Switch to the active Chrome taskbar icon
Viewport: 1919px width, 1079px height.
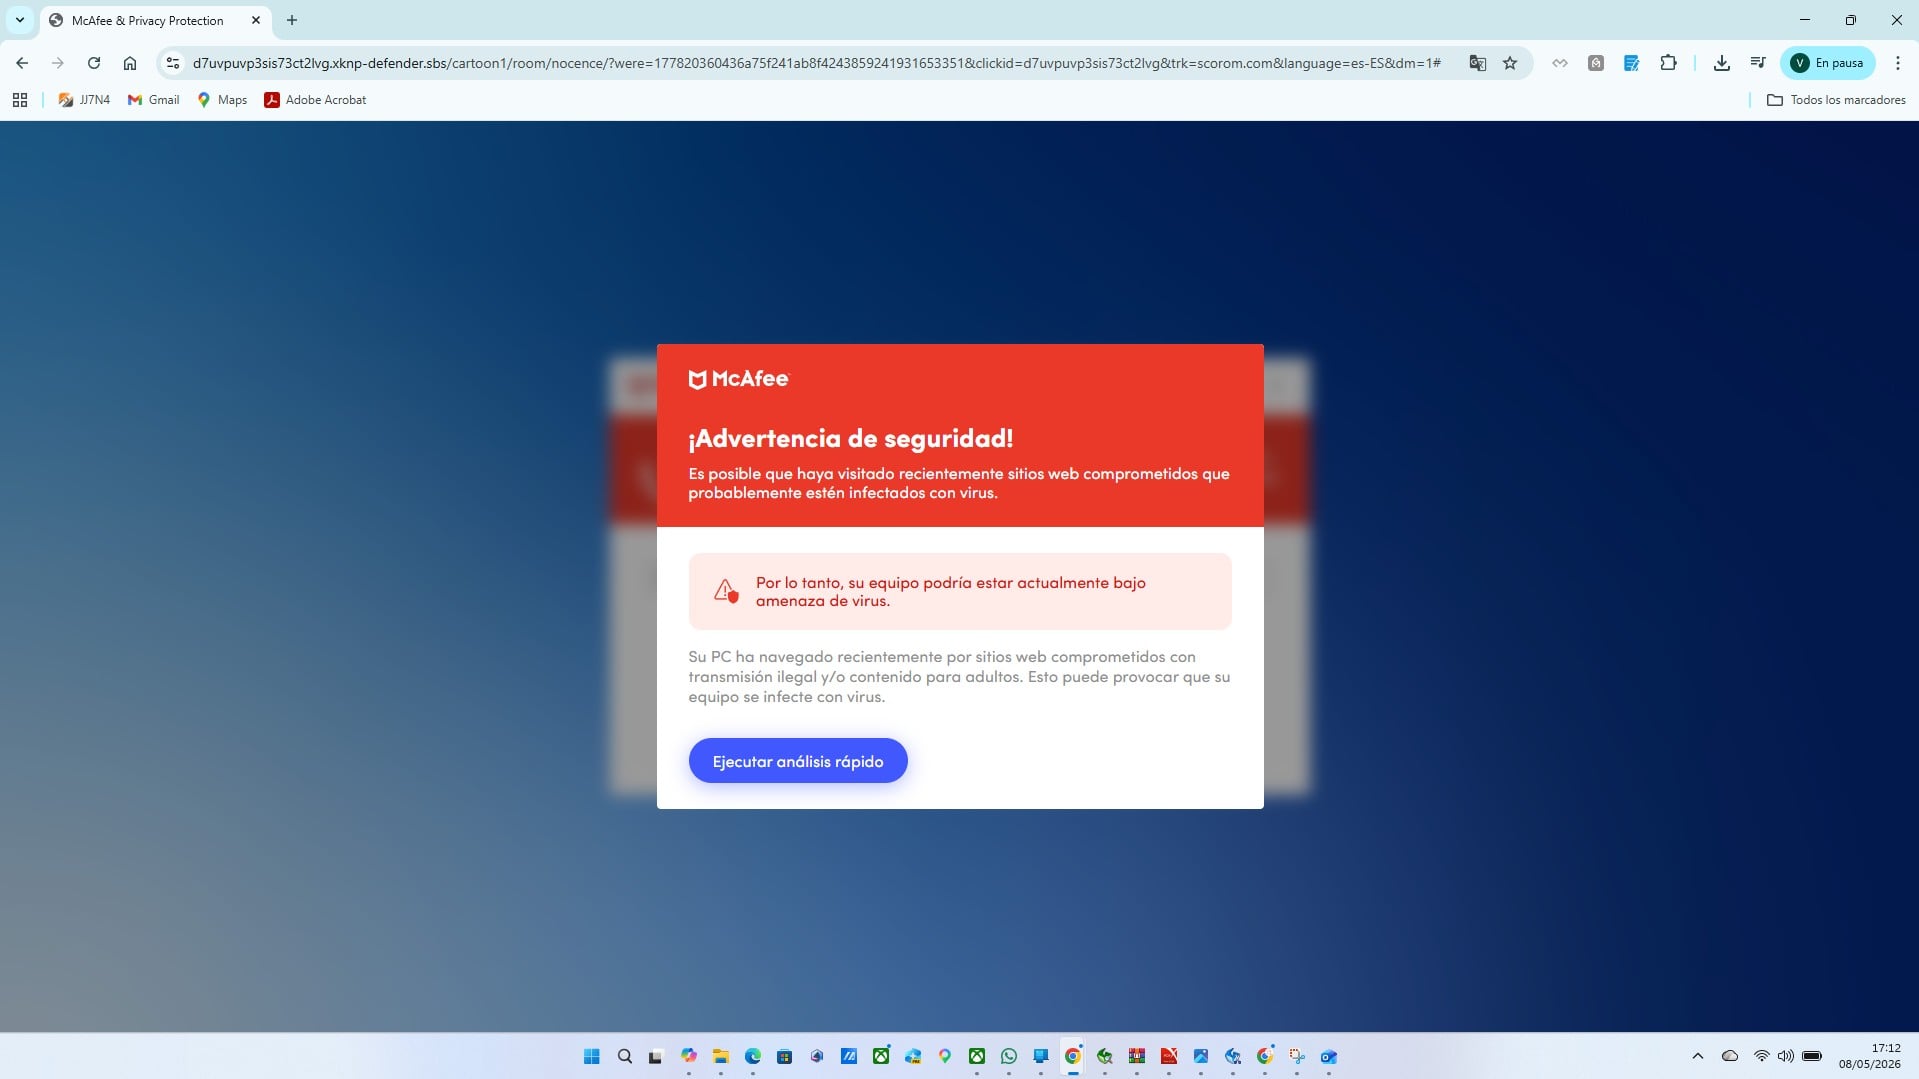[1073, 1056]
